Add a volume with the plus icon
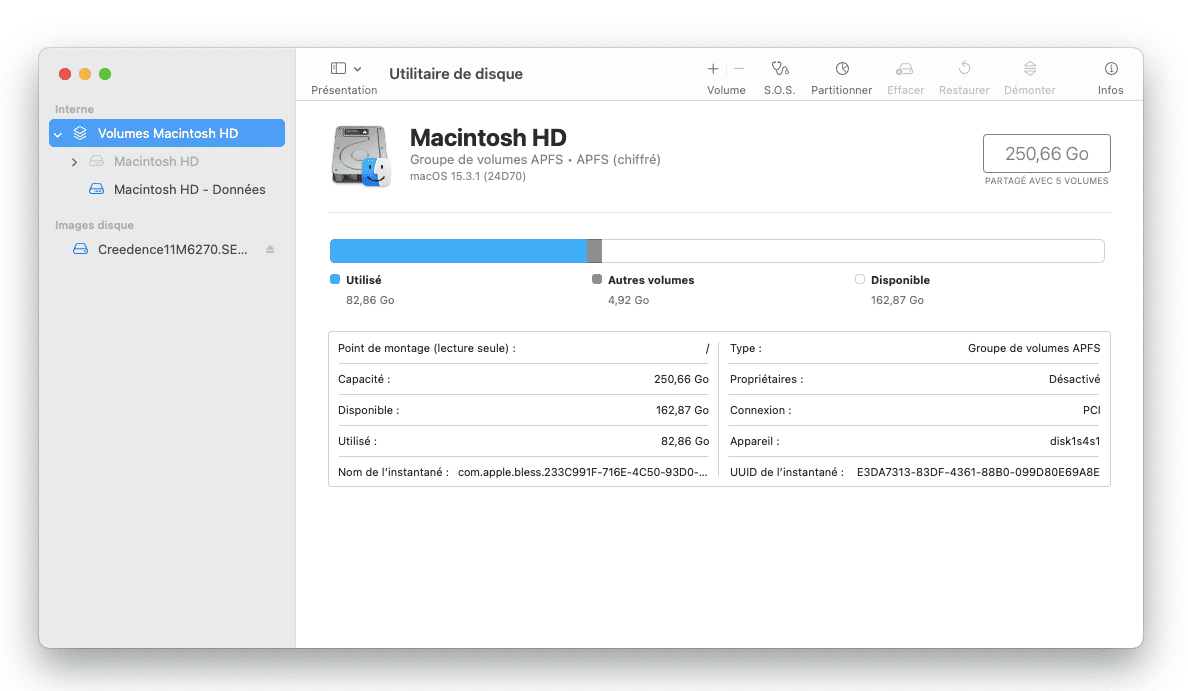Viewport: 1188px width, 691px height. [713, 69]
